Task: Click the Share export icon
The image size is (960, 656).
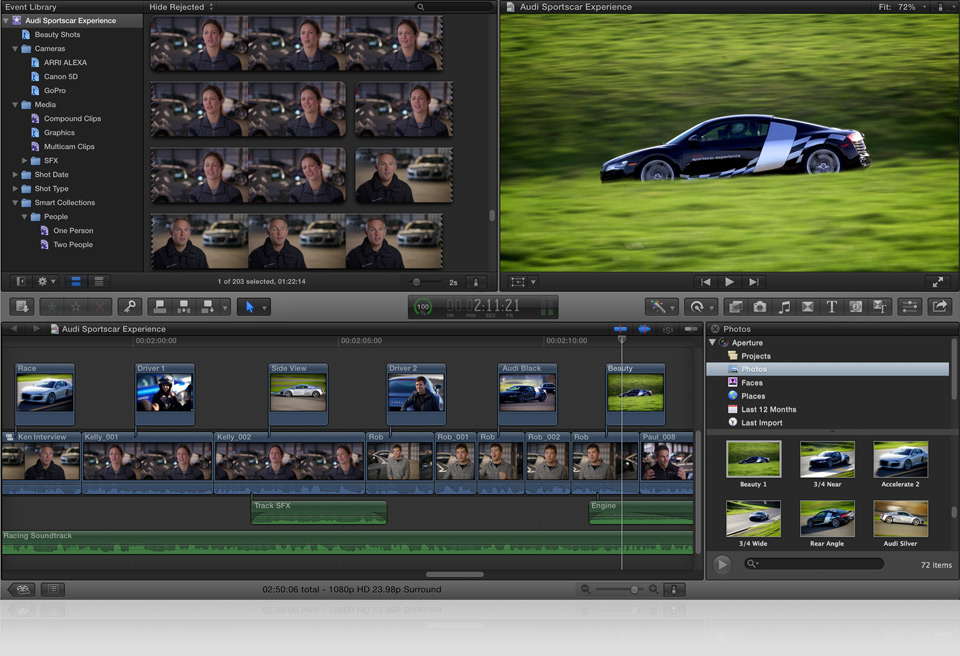Action: 940,307
